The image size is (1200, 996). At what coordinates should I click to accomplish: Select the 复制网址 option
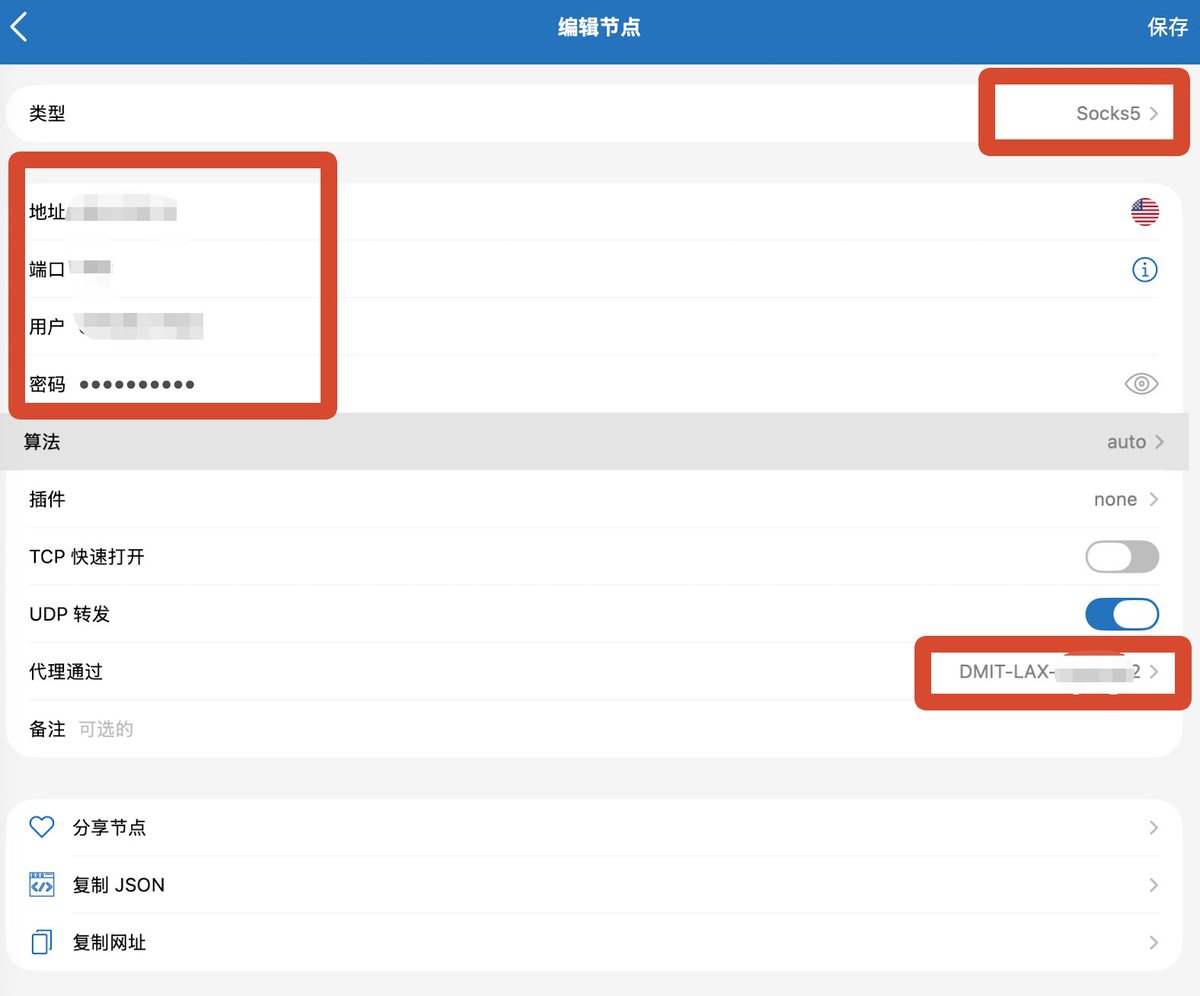click(594, 942)
